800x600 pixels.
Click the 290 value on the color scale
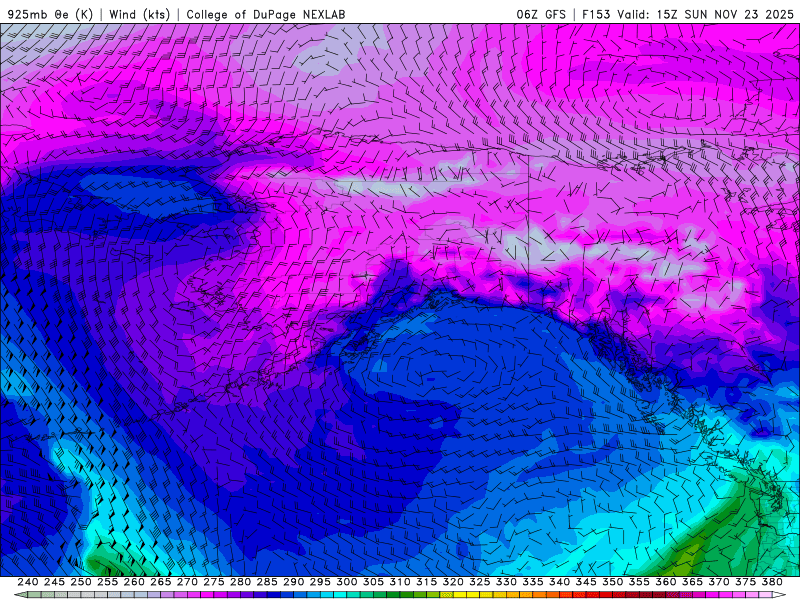(293, 582)
